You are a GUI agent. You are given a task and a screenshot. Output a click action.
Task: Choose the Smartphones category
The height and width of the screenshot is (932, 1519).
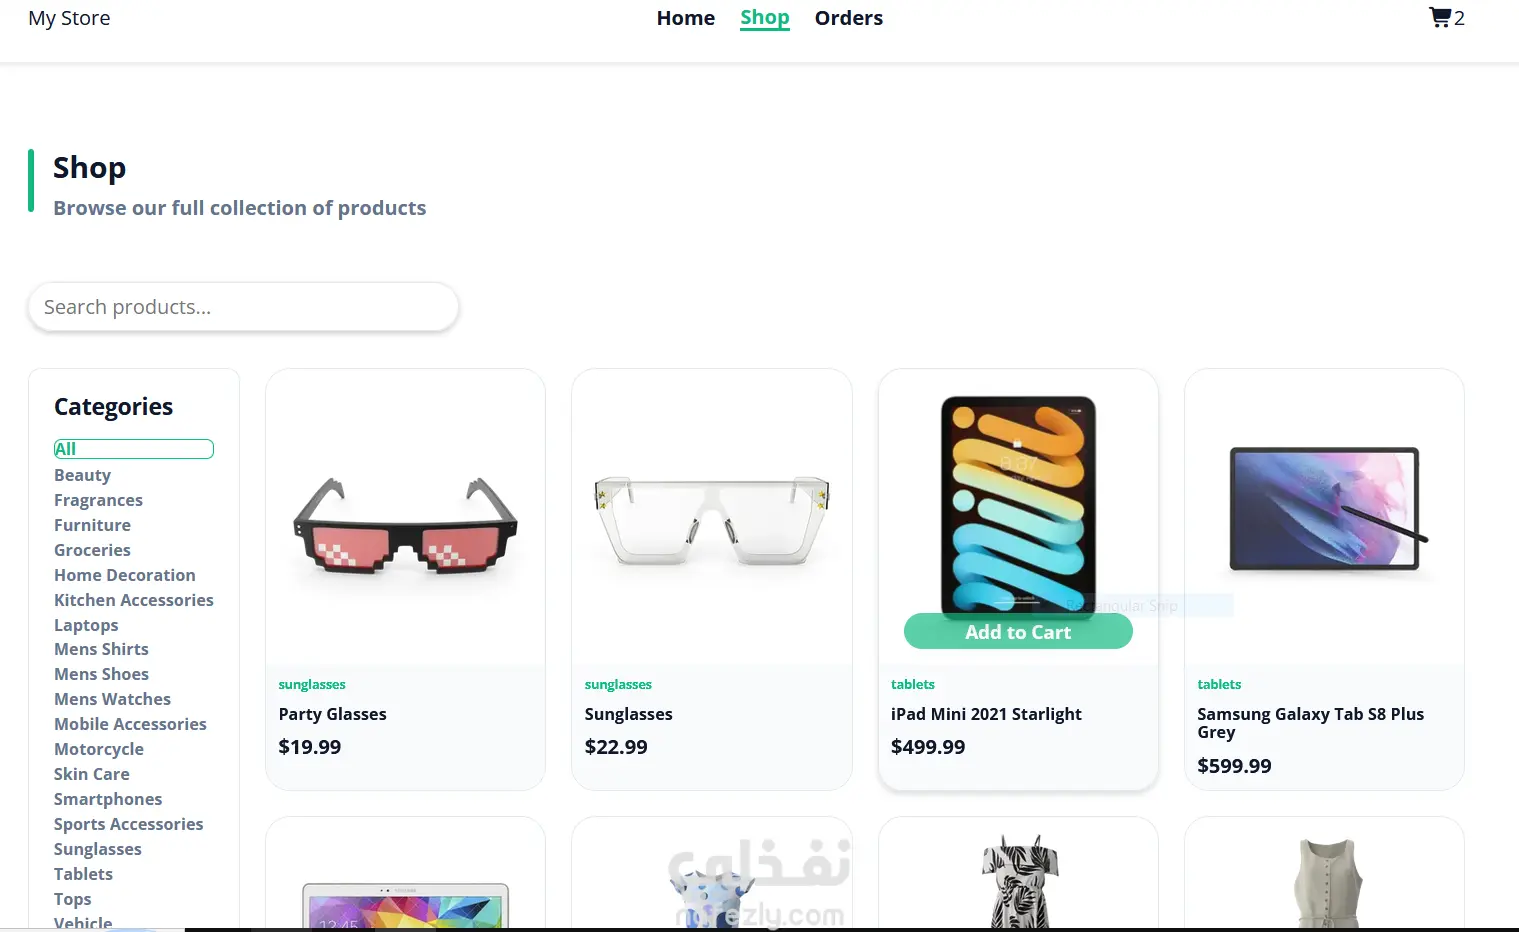[108, 799]
